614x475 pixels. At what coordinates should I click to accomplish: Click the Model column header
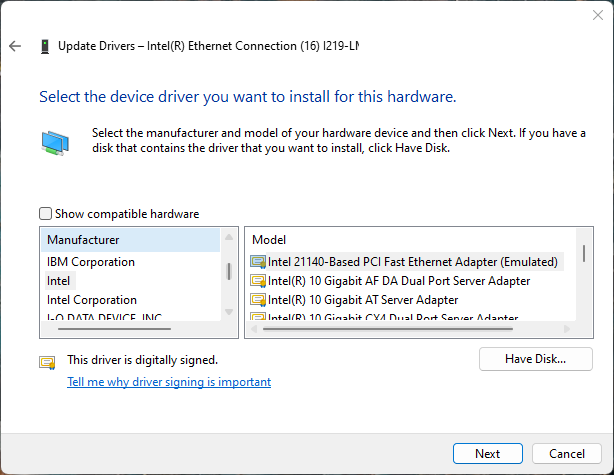pyautogui.click(x=269, y=240)
